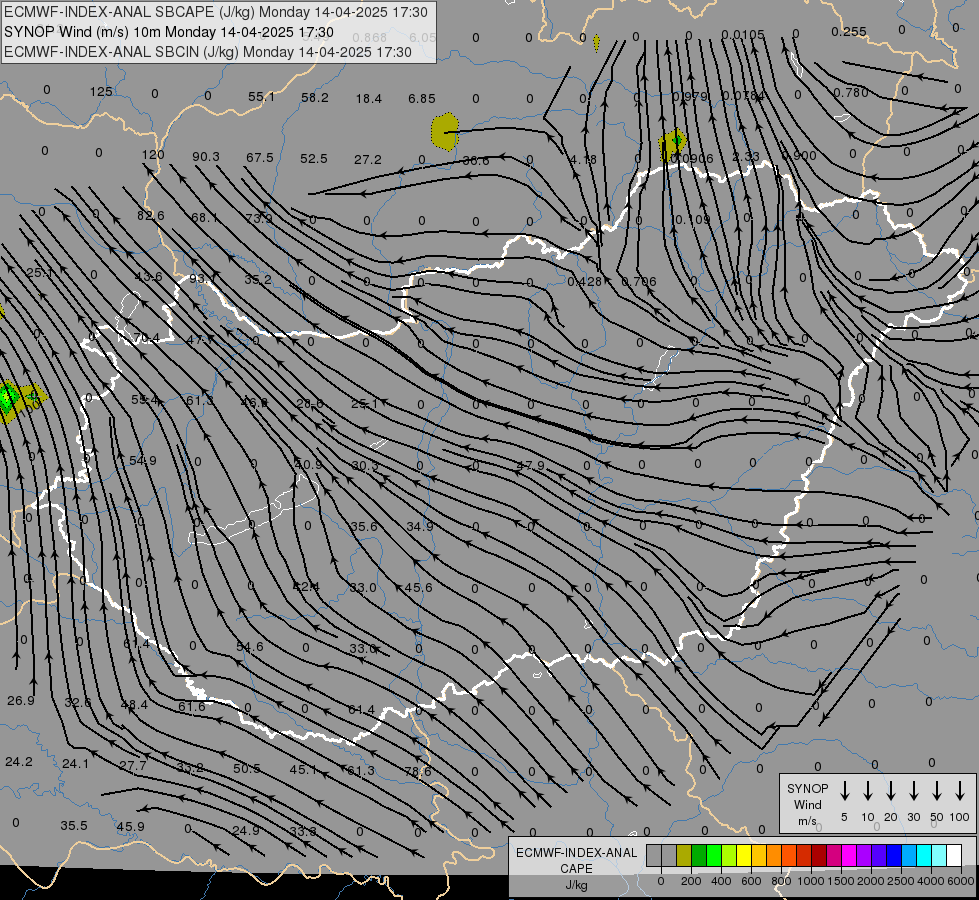Click the SBCAPE header line in the title box

click(x=215, y=12)
